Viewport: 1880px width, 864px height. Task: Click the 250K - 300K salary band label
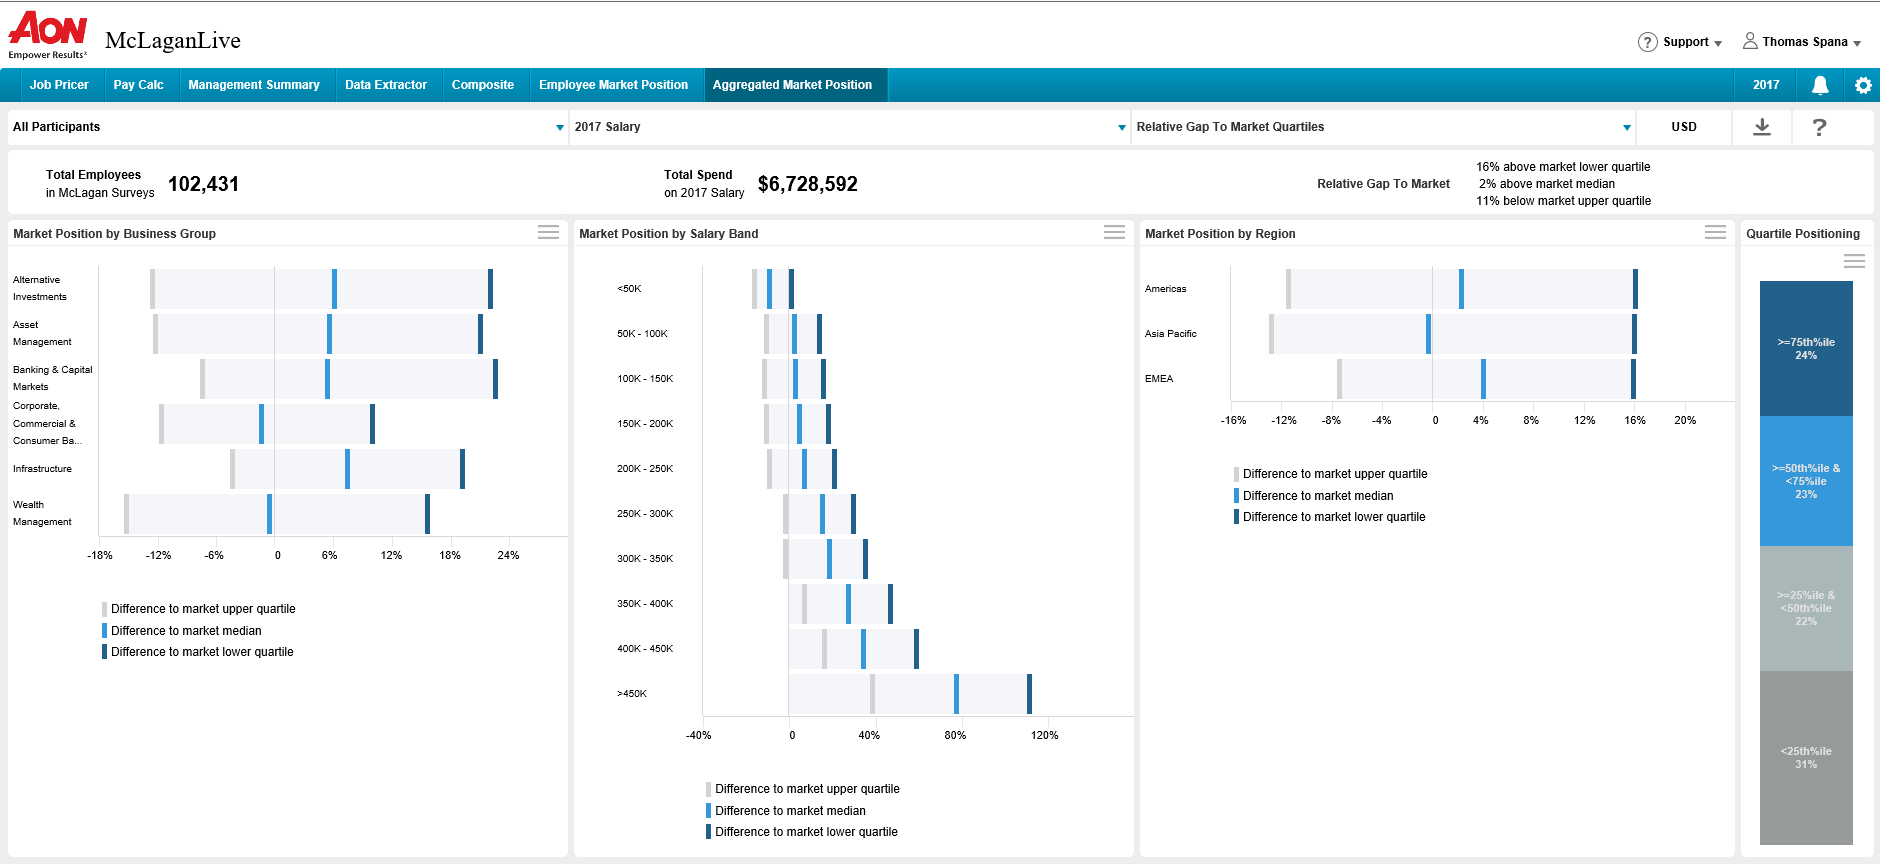coord(645,514)
